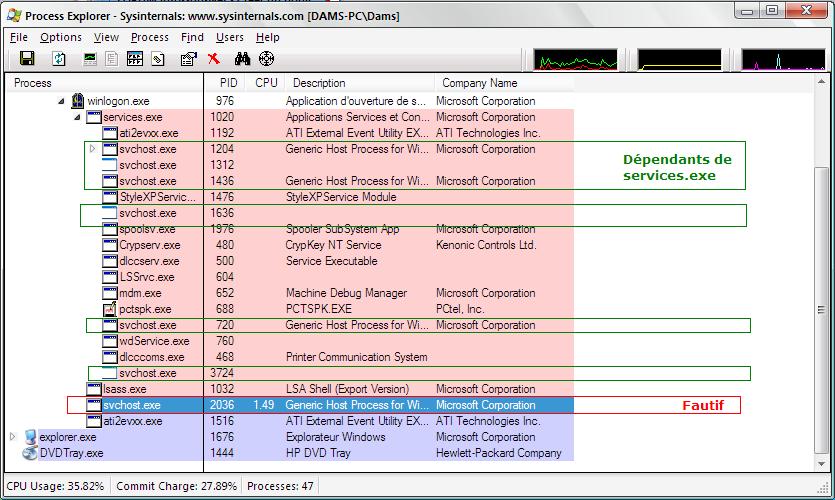Screen dimensions: 835x500
Task: Sort by the Company Name column header
Action: point(504,83)
